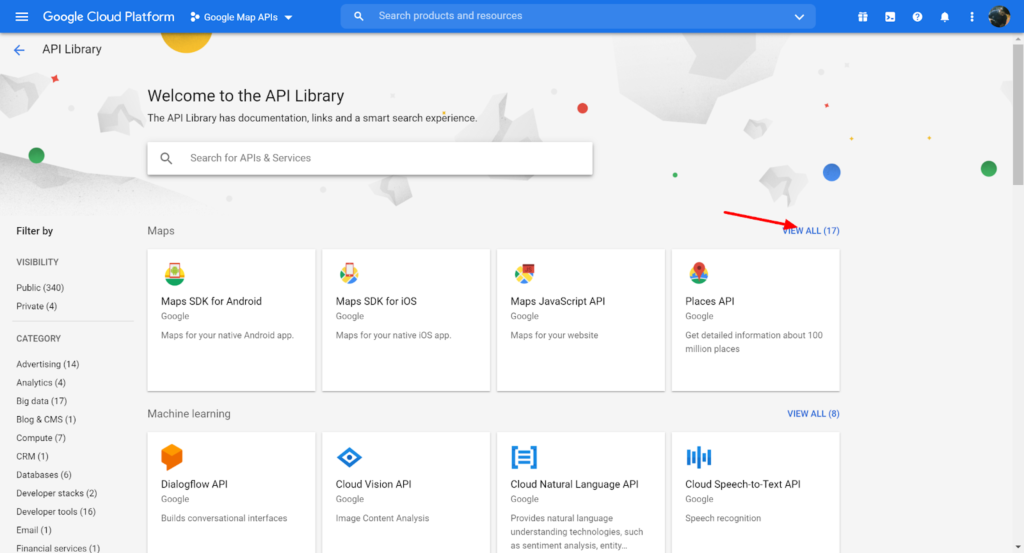Click the Maps JavaScript API icon

pyautogui.click(x=524, y=274)
